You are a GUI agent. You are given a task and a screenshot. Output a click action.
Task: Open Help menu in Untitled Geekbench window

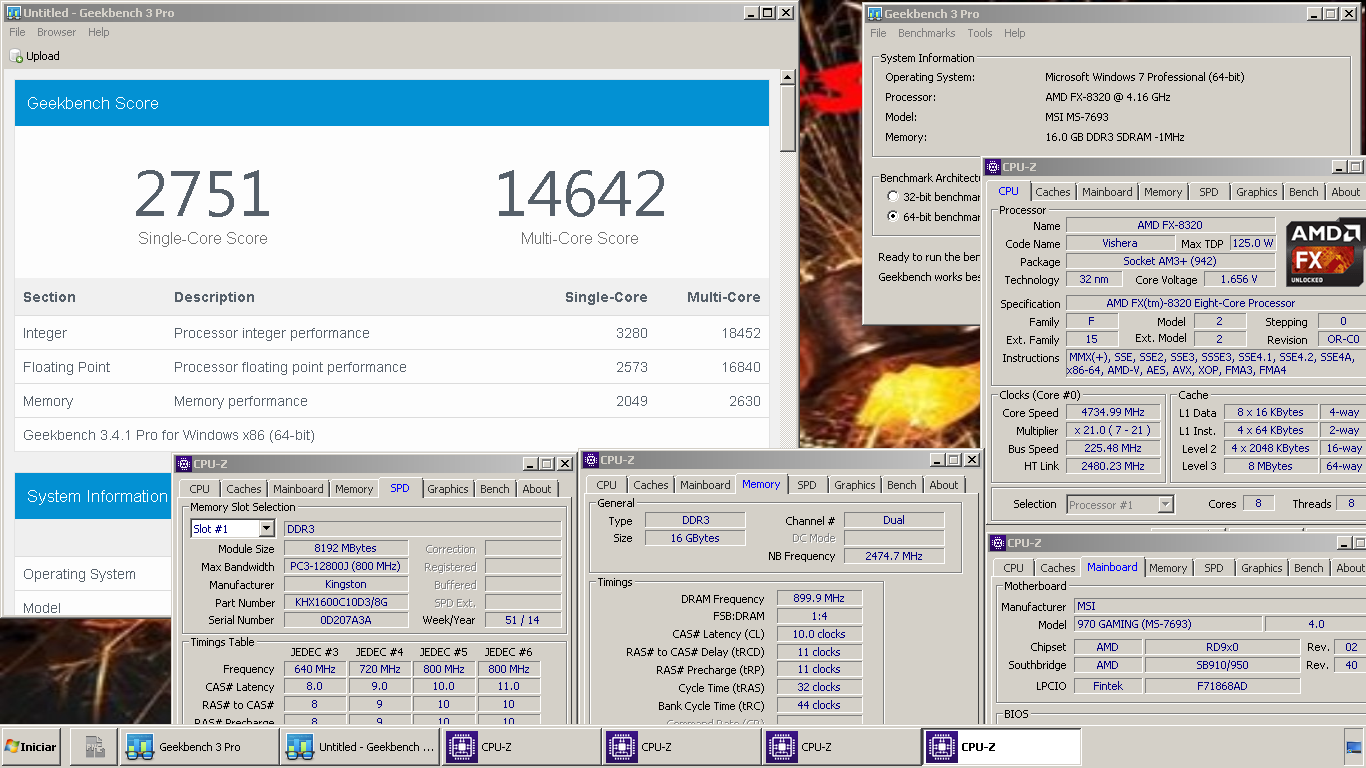pyautogui.click(x=99, y=32)
